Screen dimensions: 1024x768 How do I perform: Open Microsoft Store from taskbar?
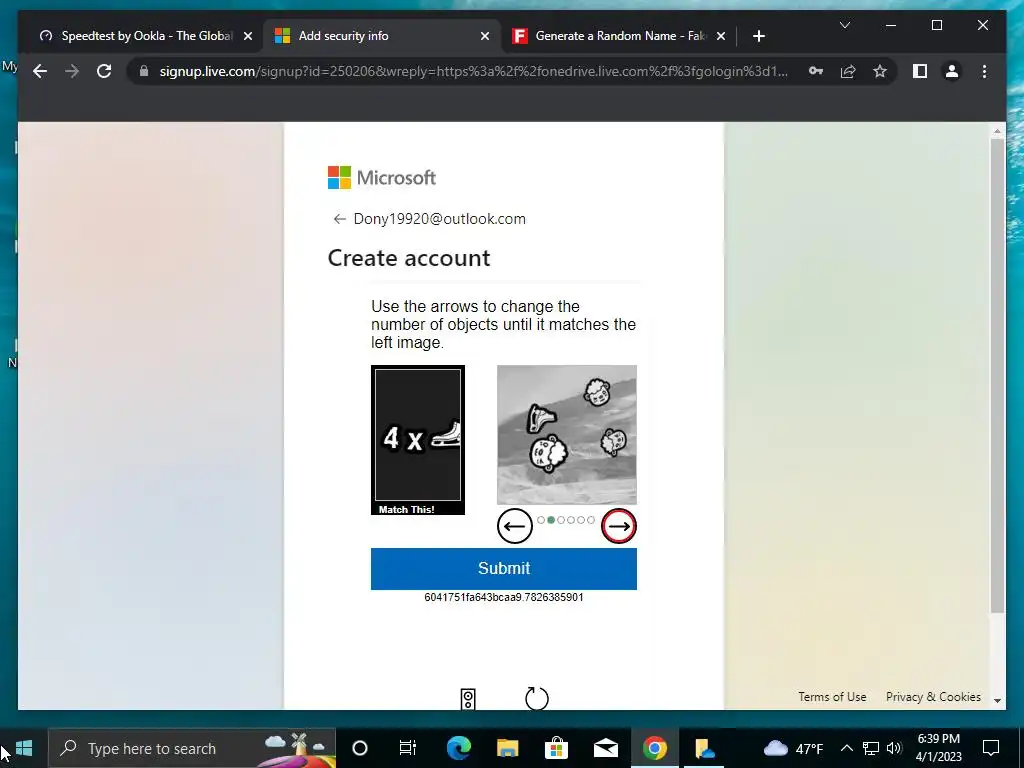(556, 748)
